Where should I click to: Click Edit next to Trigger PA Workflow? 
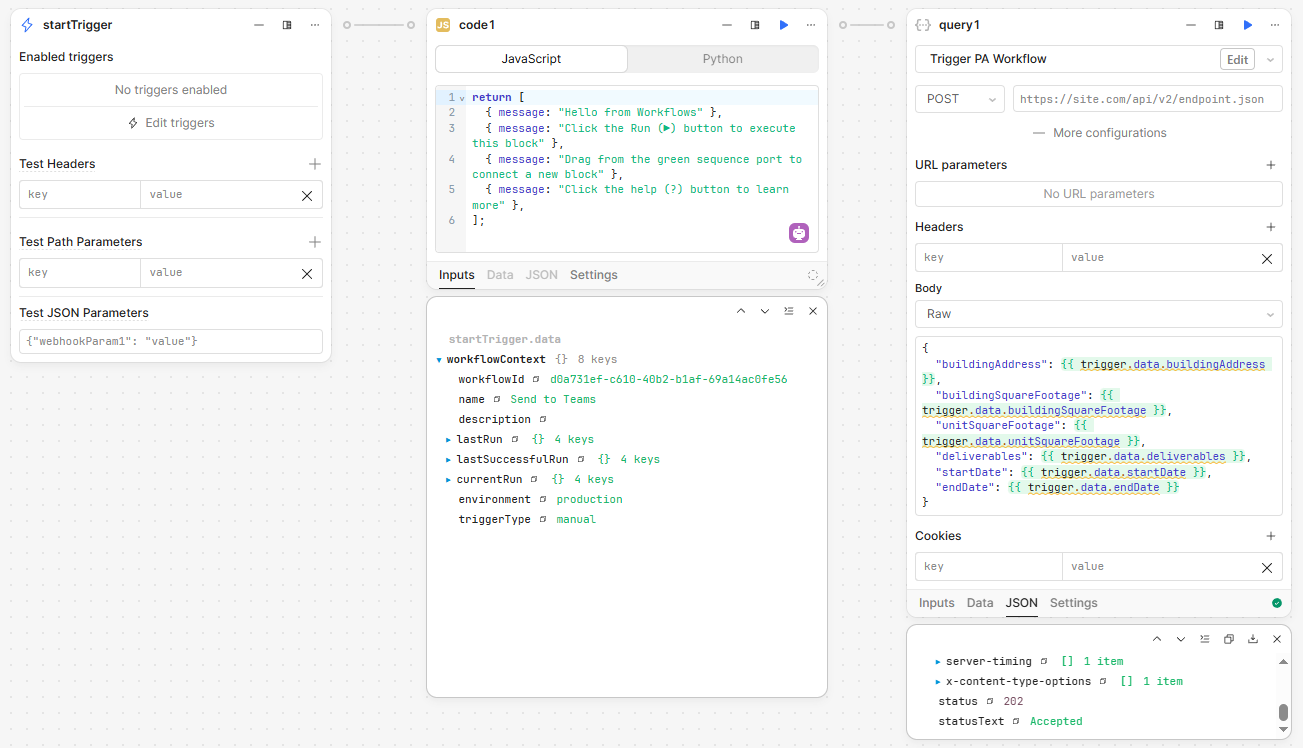pyautogui.click(x=1237, y=59)
